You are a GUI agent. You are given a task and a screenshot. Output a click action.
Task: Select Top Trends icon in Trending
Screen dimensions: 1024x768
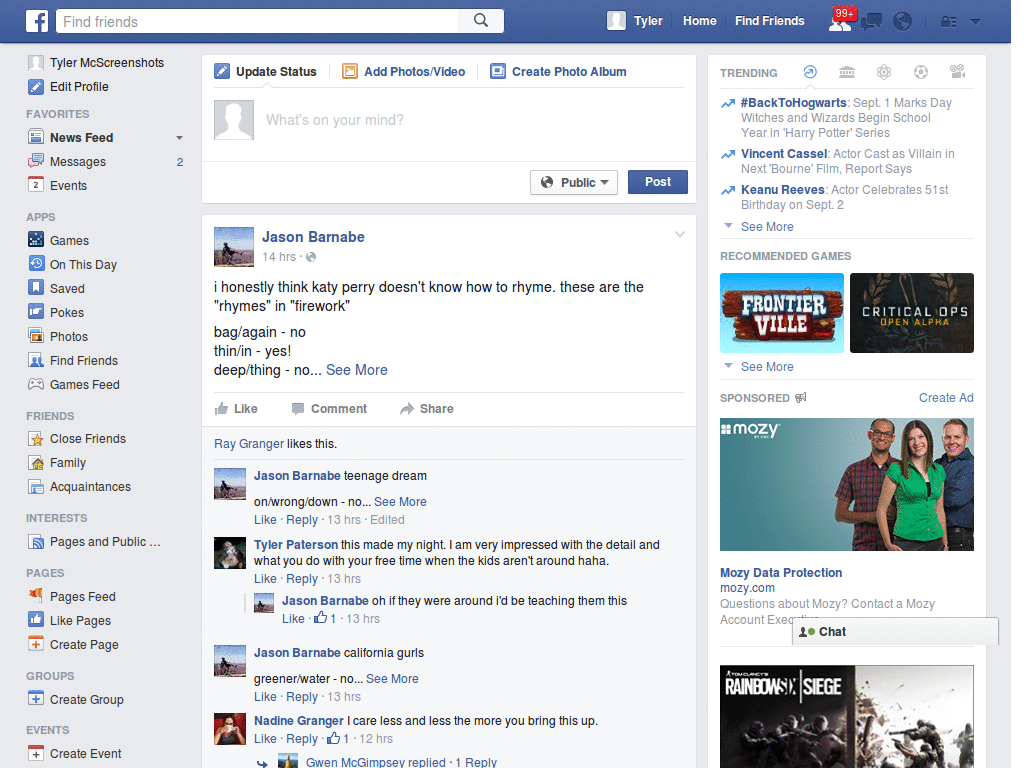(x=810, y=72)
